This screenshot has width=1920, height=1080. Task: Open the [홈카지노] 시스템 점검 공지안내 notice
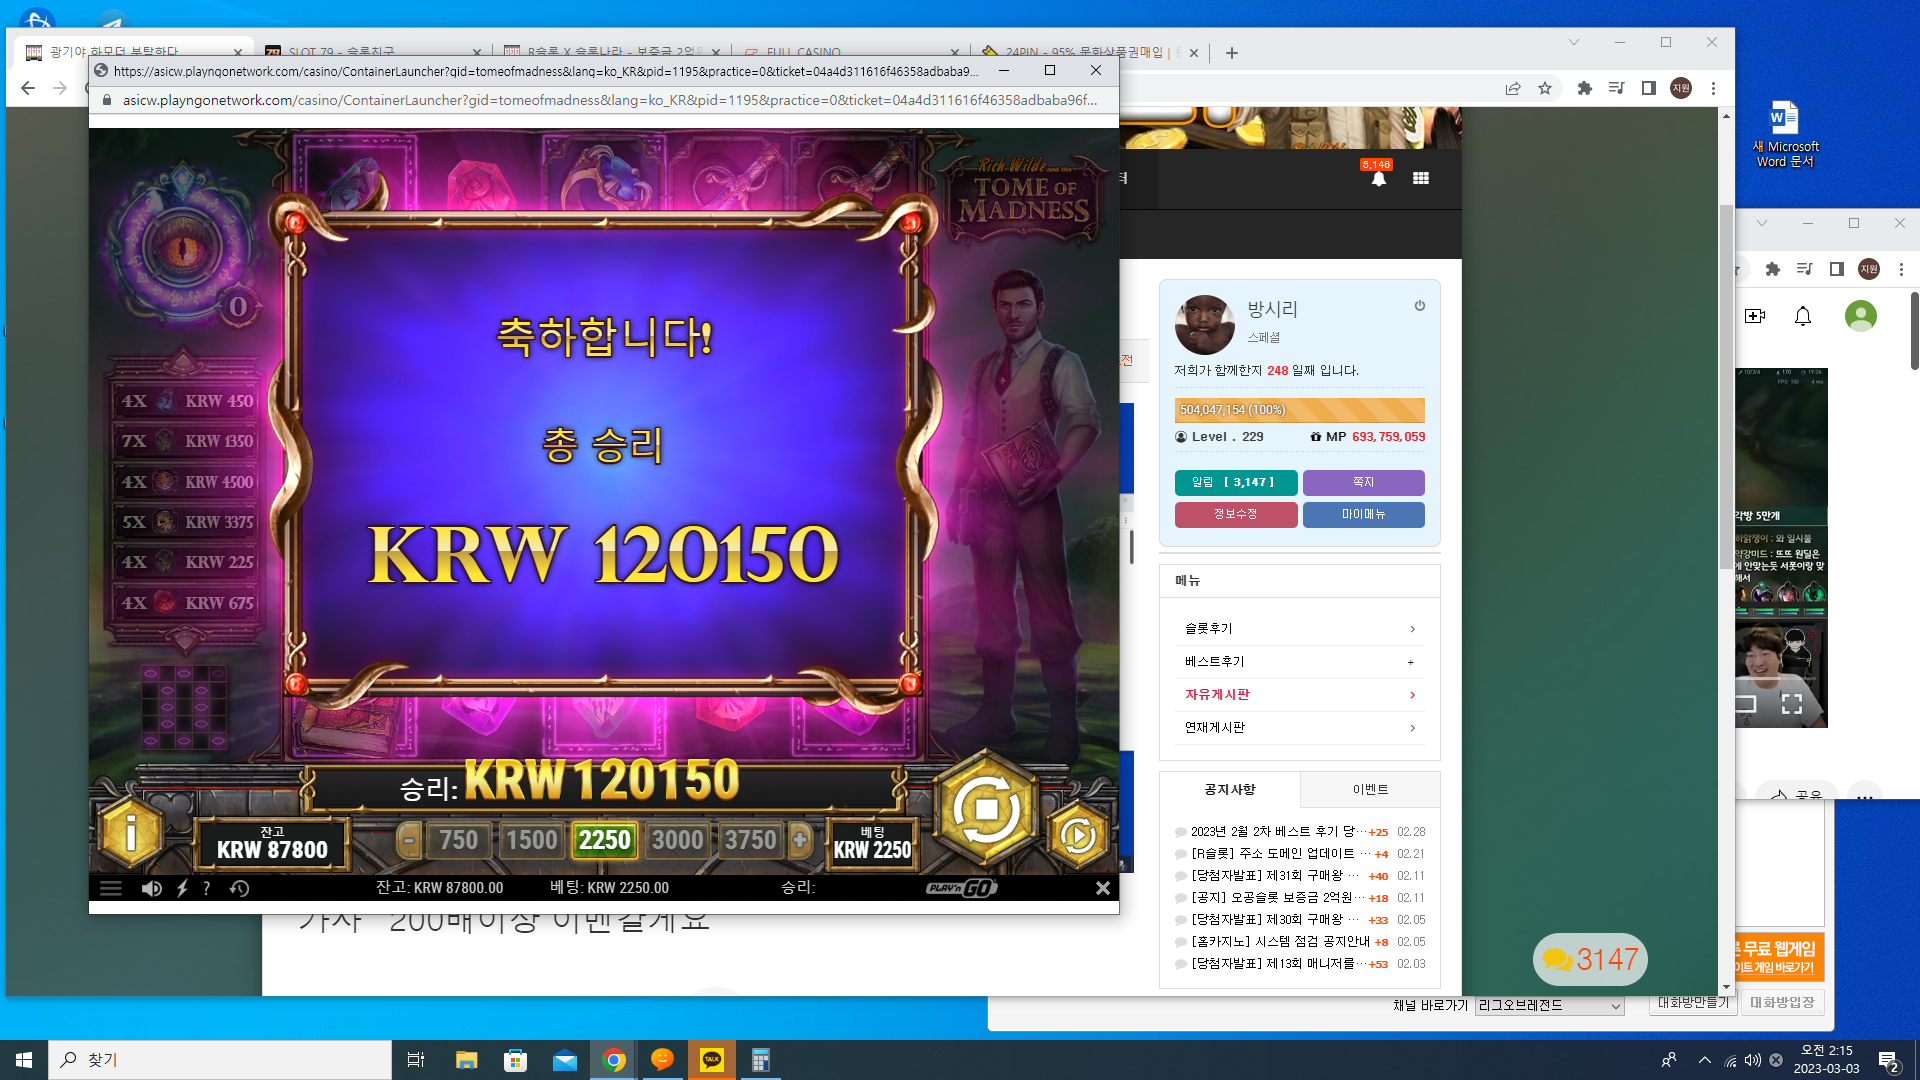point(1280,942)
